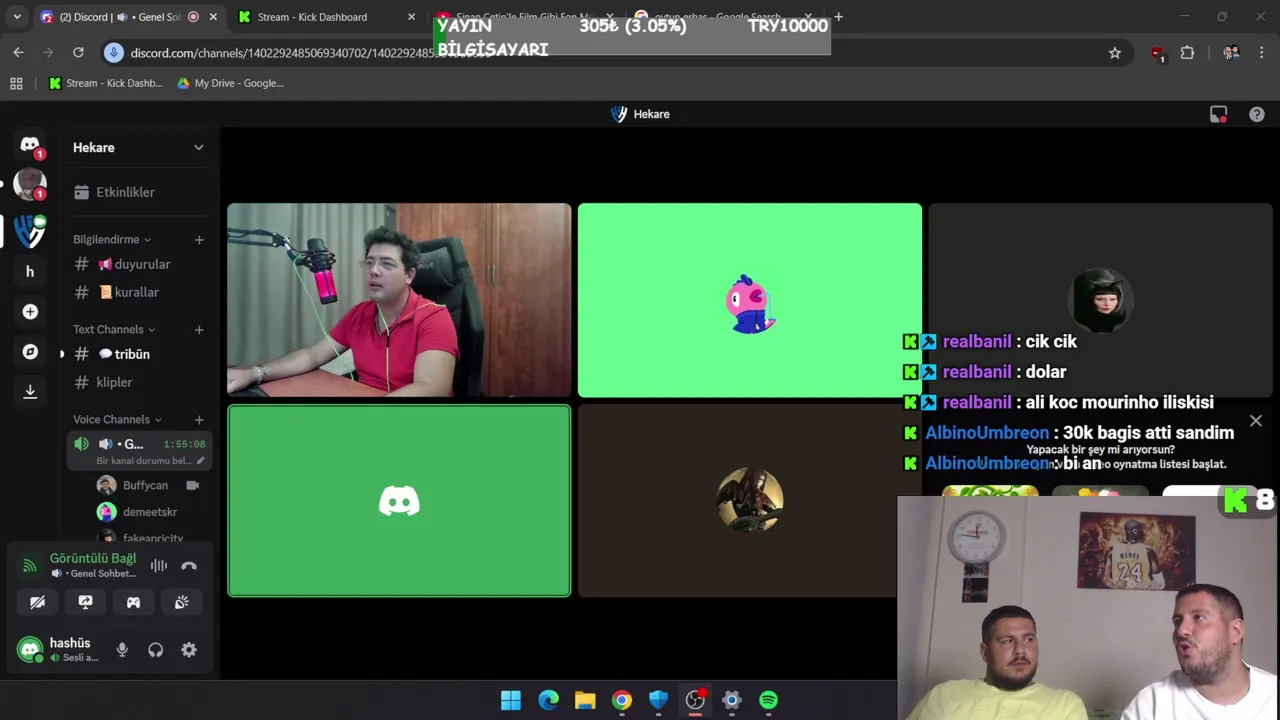Share your screen button

tap(85, 602)
